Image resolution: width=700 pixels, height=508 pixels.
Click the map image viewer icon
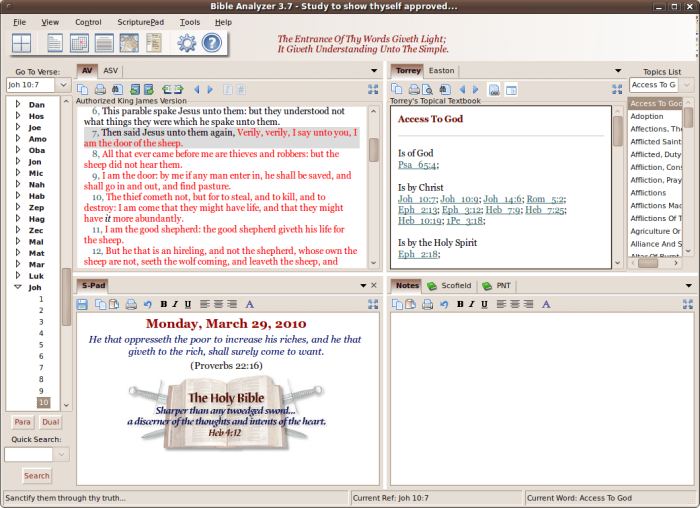129,43
